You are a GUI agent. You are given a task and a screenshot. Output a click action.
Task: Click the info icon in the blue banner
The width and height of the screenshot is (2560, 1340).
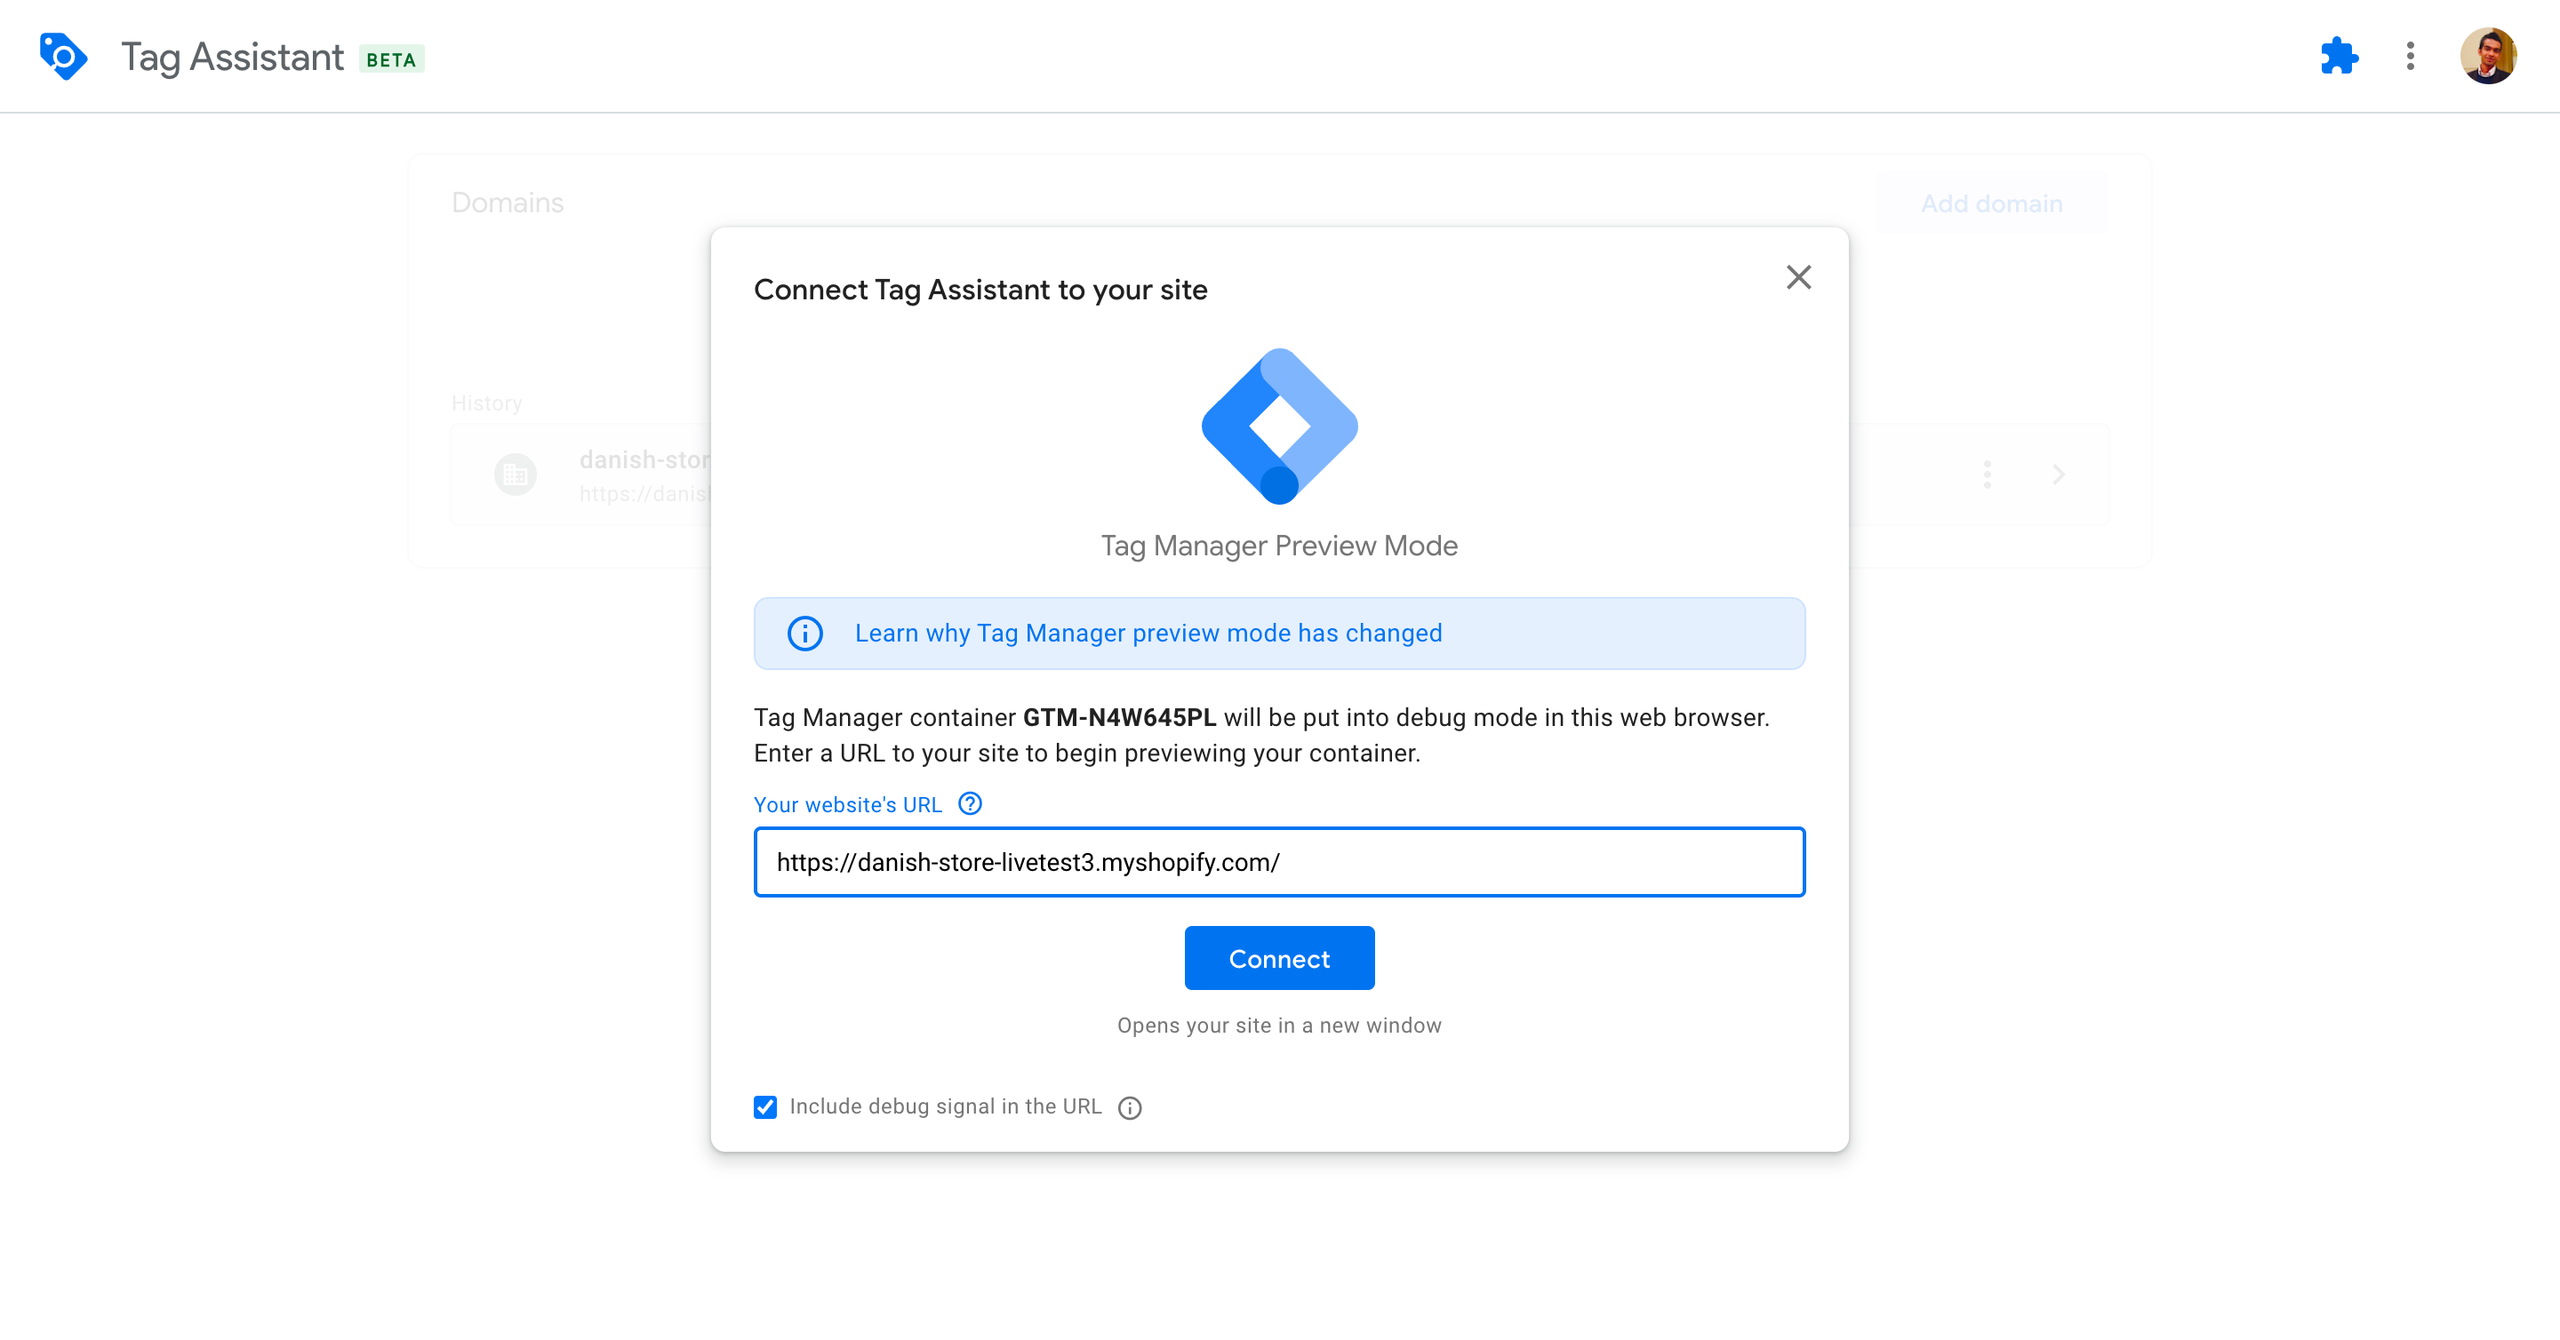tap(805, 633)
